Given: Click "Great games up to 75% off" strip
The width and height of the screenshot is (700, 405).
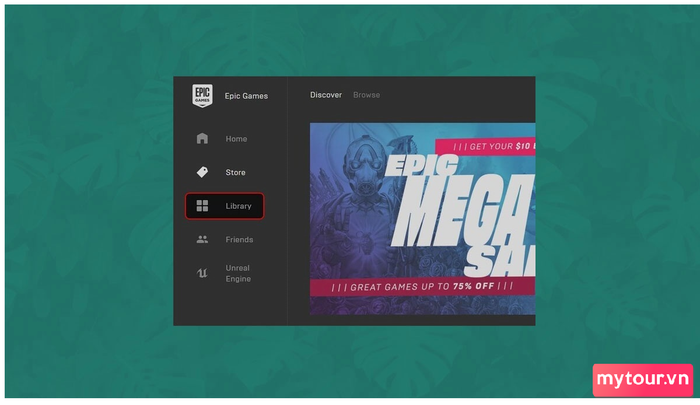Looking at the screenshot, I should (422, 287).
